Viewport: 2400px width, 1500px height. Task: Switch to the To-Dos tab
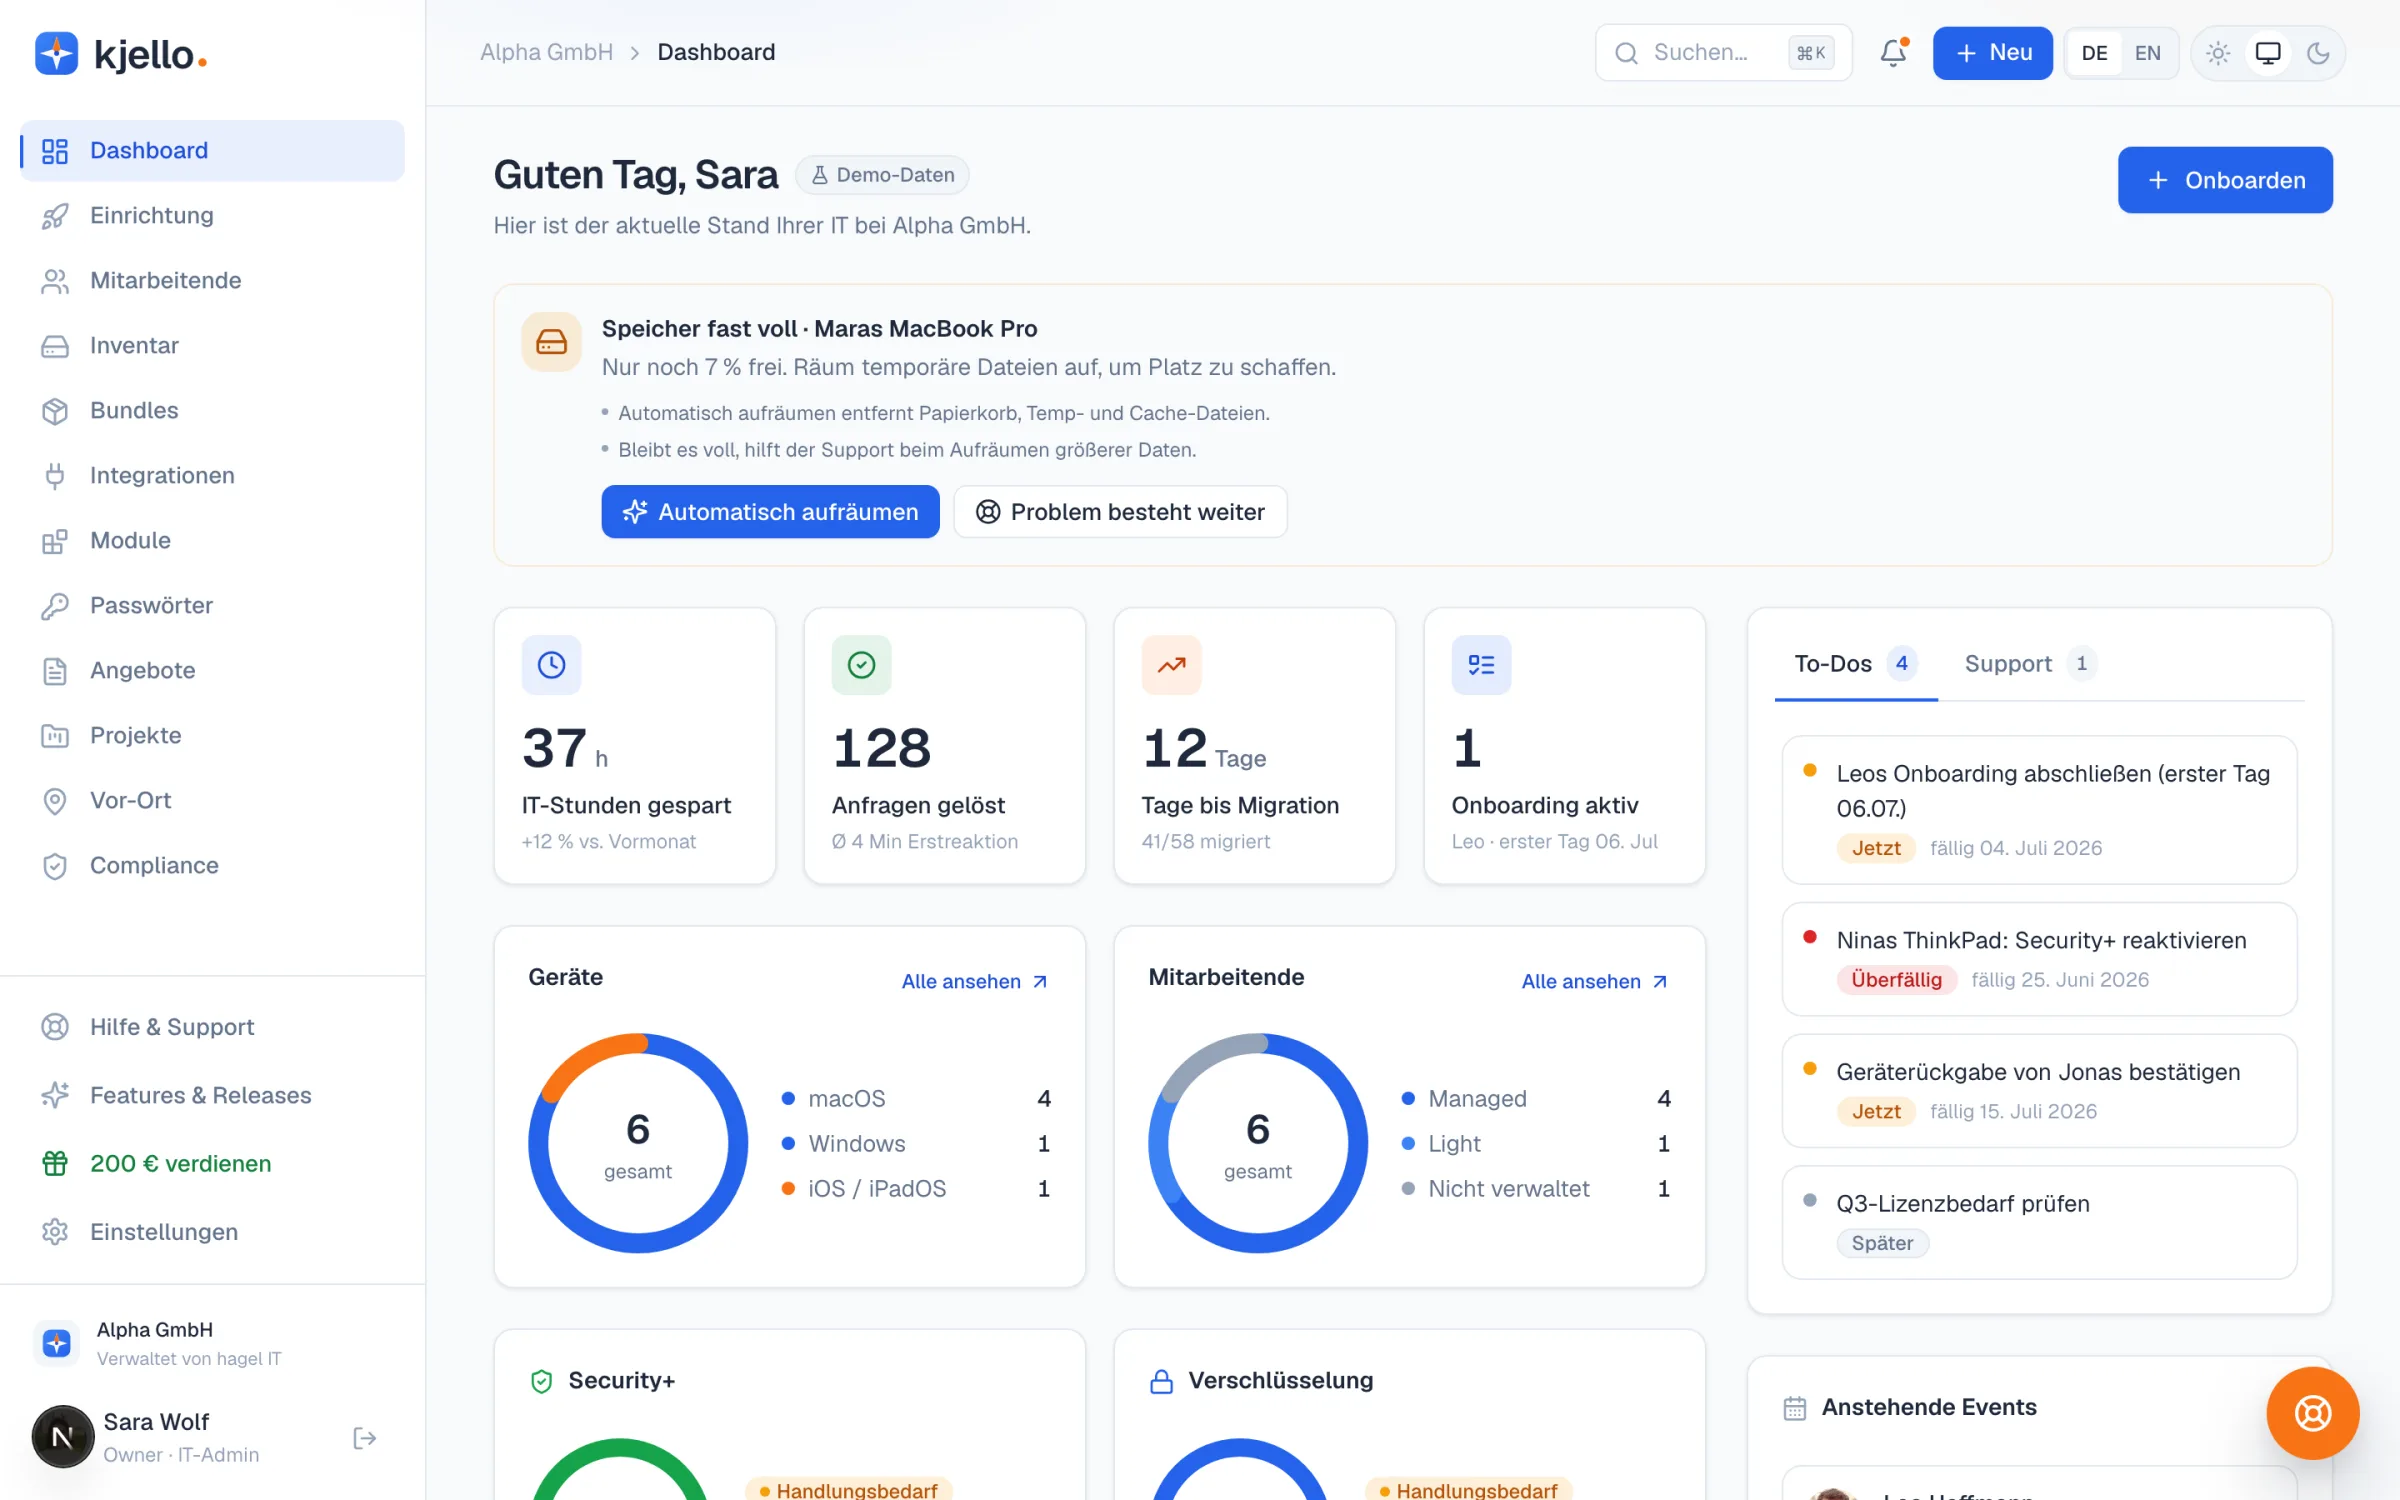point(1856,664)
